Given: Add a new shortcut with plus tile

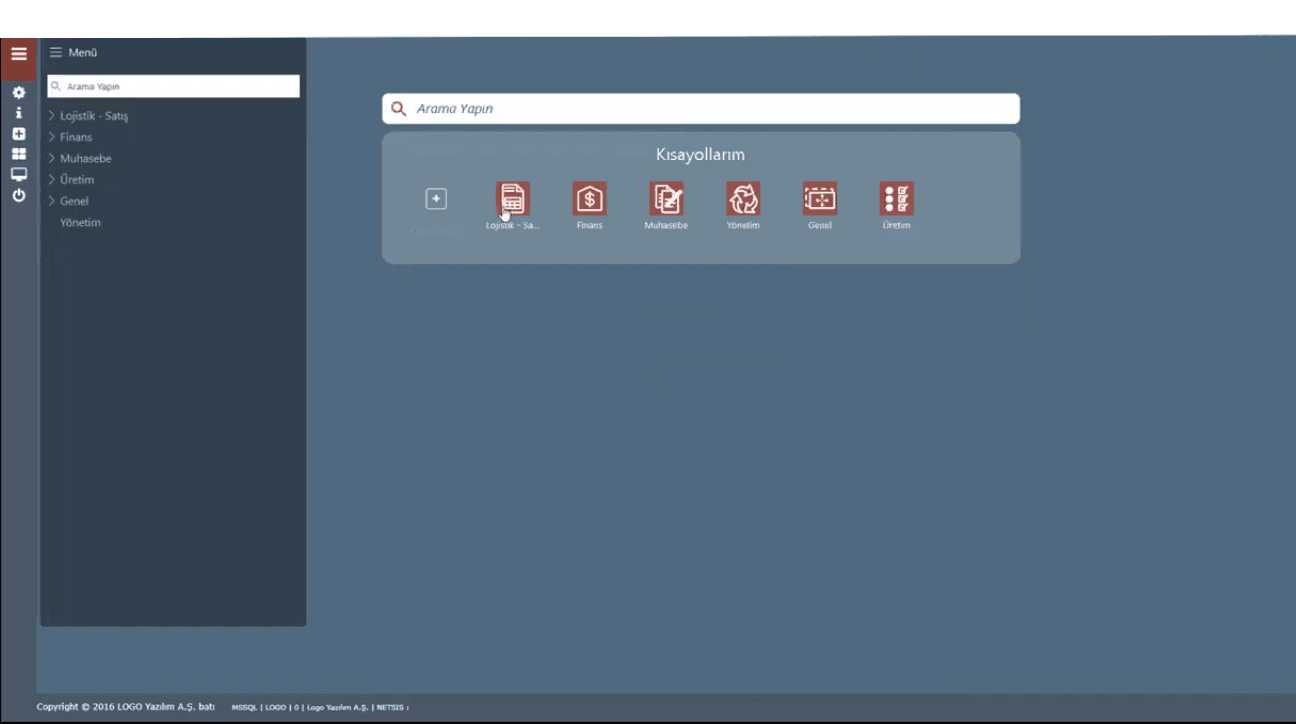Looking at the screenshot, I should pos(436,199).
